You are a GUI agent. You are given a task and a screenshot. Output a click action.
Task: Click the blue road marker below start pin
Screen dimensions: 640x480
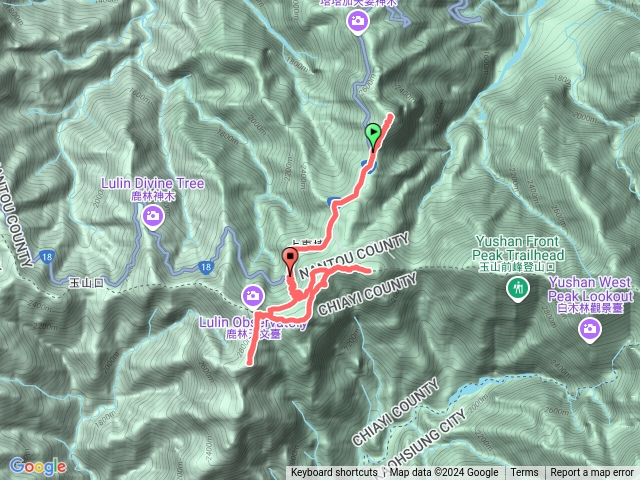pyautogui.click(x=369, y=166)
